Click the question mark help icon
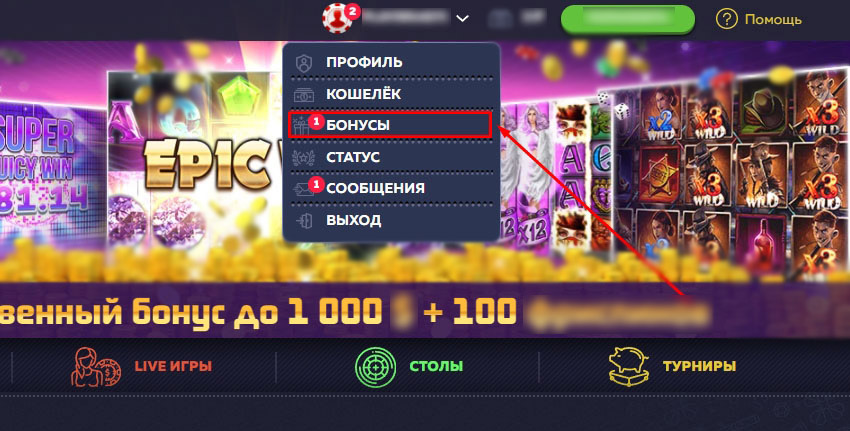850x431 pixels. [x=726, y=20]
